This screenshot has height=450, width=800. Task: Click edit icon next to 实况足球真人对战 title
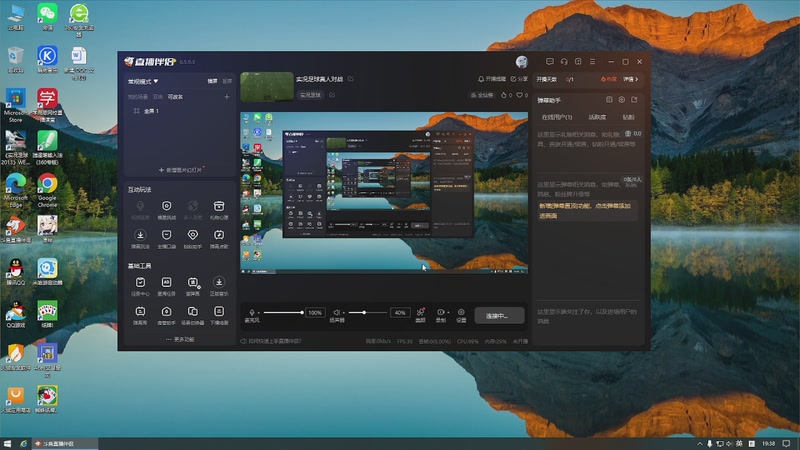click(x=351, y=79)
